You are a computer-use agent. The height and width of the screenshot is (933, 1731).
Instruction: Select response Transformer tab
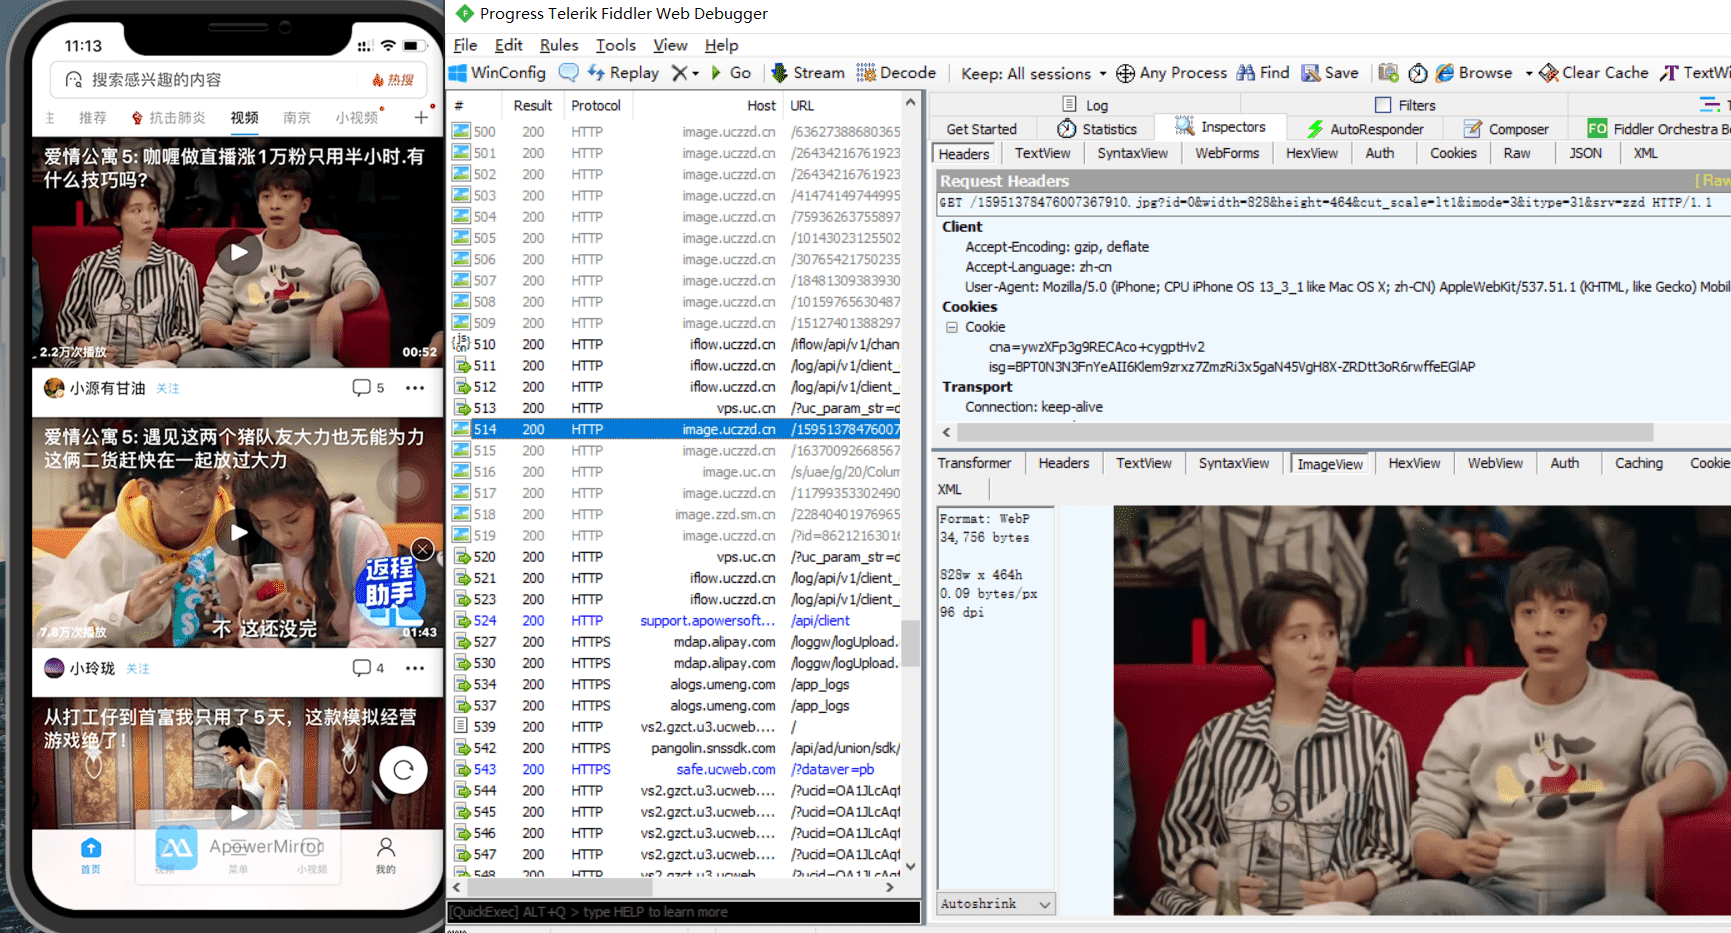coord(974,463)
